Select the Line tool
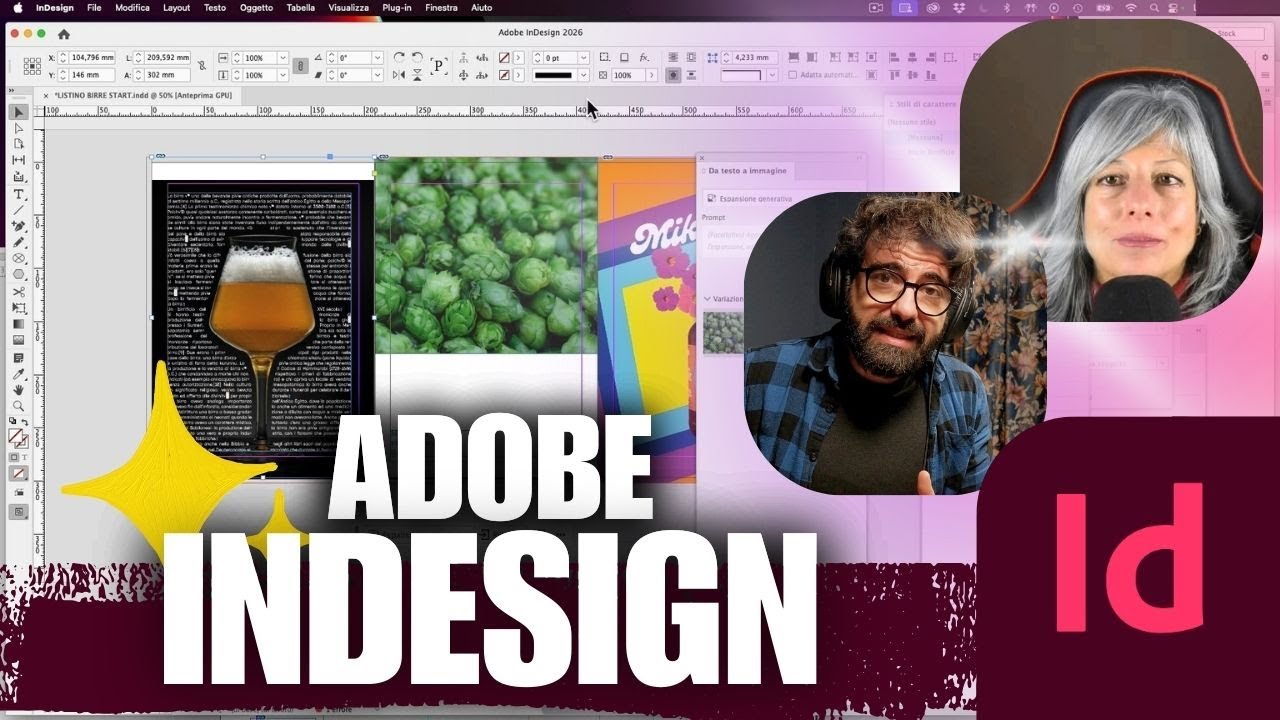This screenshot has height=720, width=1280. pos(18,210)
